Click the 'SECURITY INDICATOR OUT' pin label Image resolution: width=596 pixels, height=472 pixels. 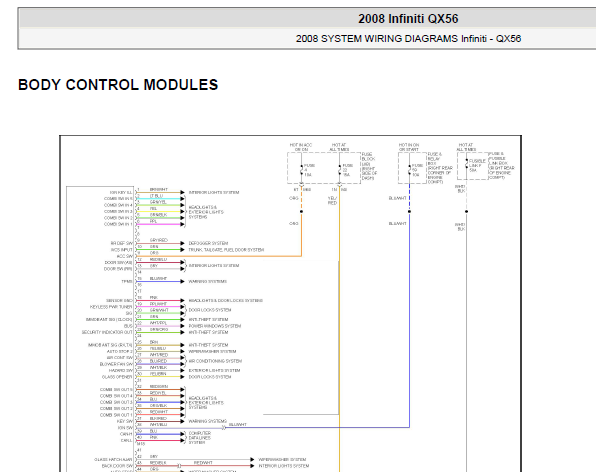pyautogui.click(x=107, y=332)
